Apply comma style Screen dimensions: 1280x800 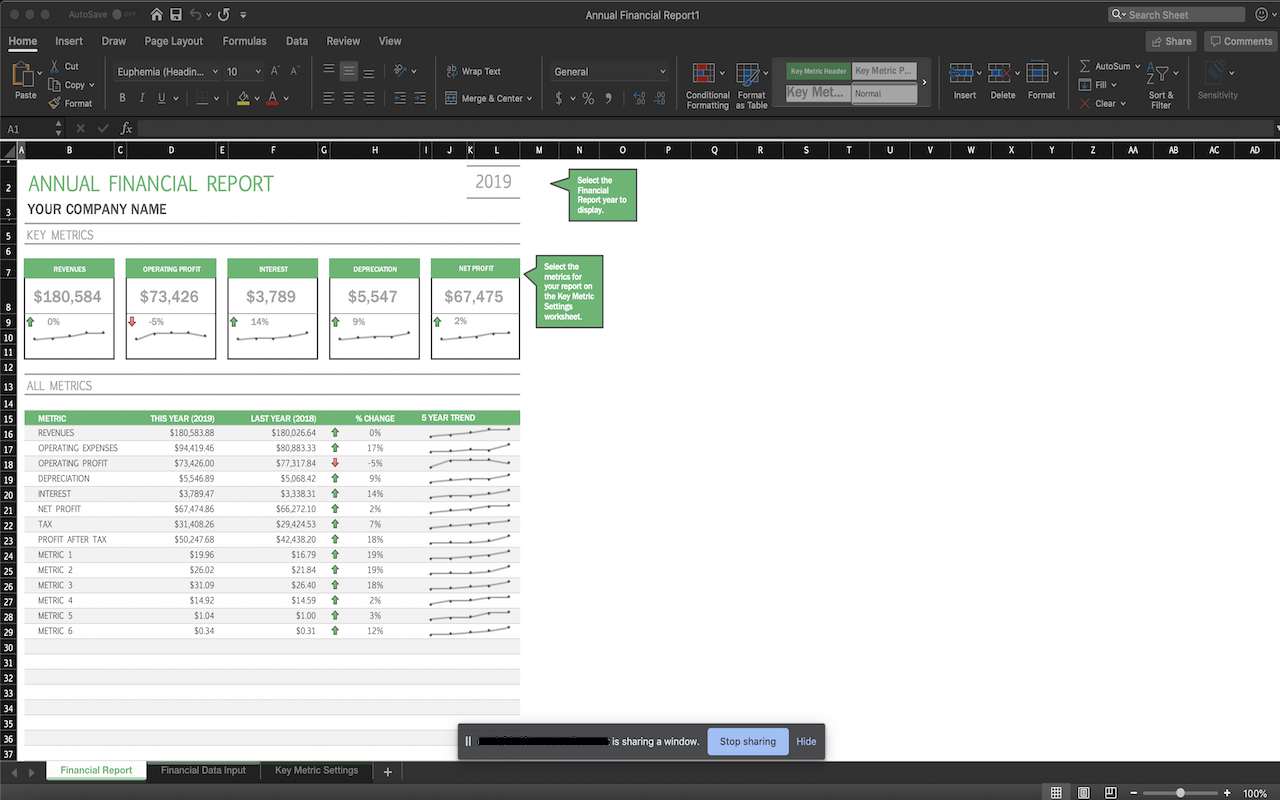609,98
